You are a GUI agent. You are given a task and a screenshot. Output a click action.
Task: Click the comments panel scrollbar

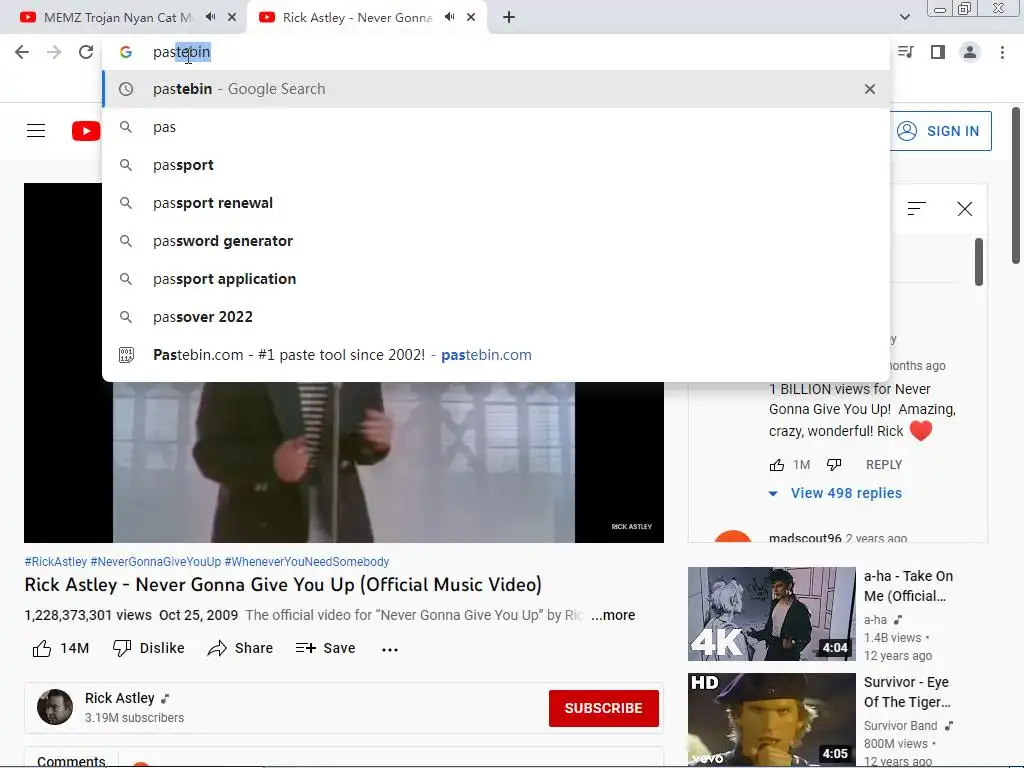coord(979,262)
